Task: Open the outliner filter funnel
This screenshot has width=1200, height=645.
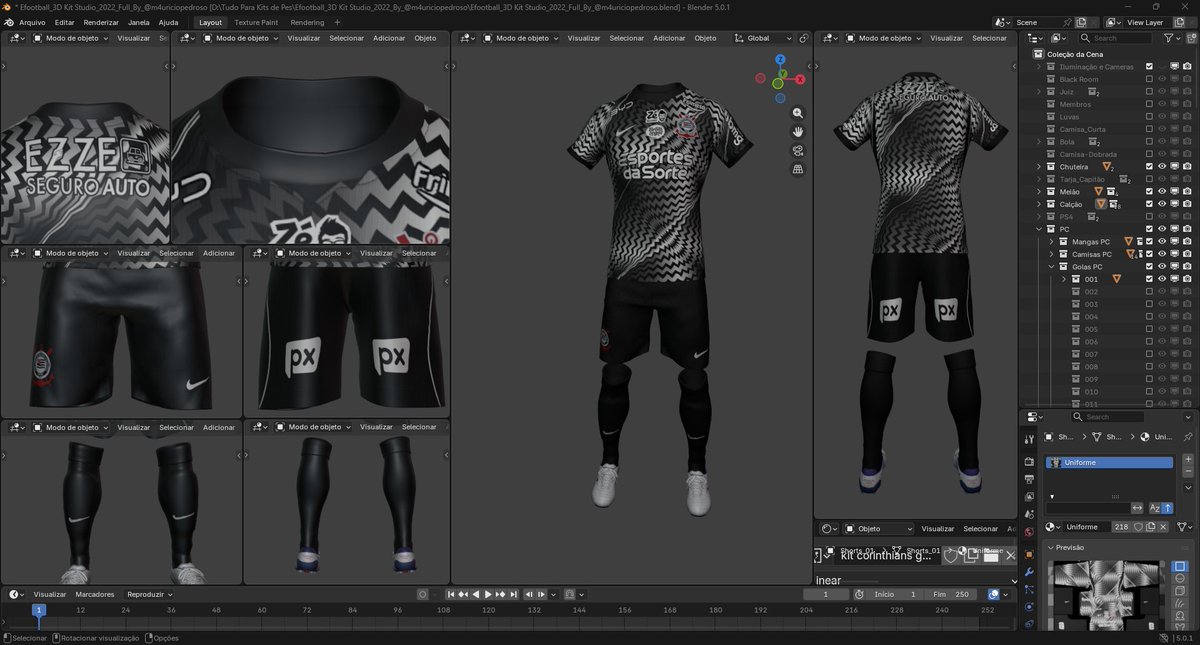Action: click(1168, 38)
